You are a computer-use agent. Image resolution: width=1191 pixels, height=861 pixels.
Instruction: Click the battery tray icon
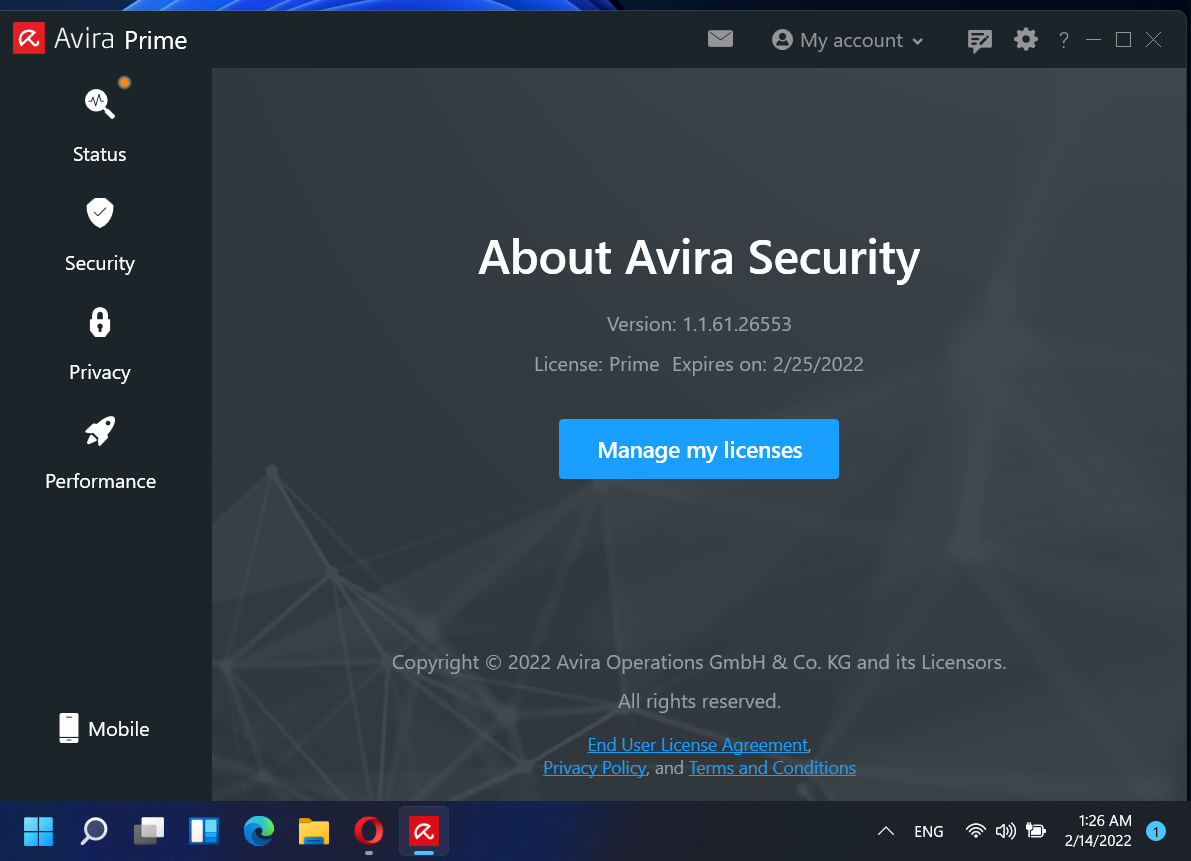1036,831
